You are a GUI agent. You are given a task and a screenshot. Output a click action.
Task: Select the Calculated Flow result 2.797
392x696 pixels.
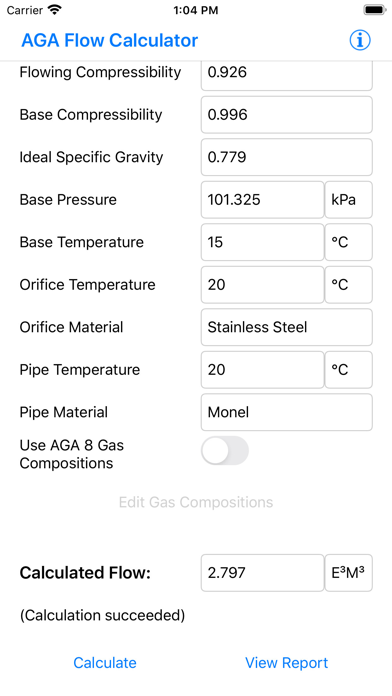[262, 573]
